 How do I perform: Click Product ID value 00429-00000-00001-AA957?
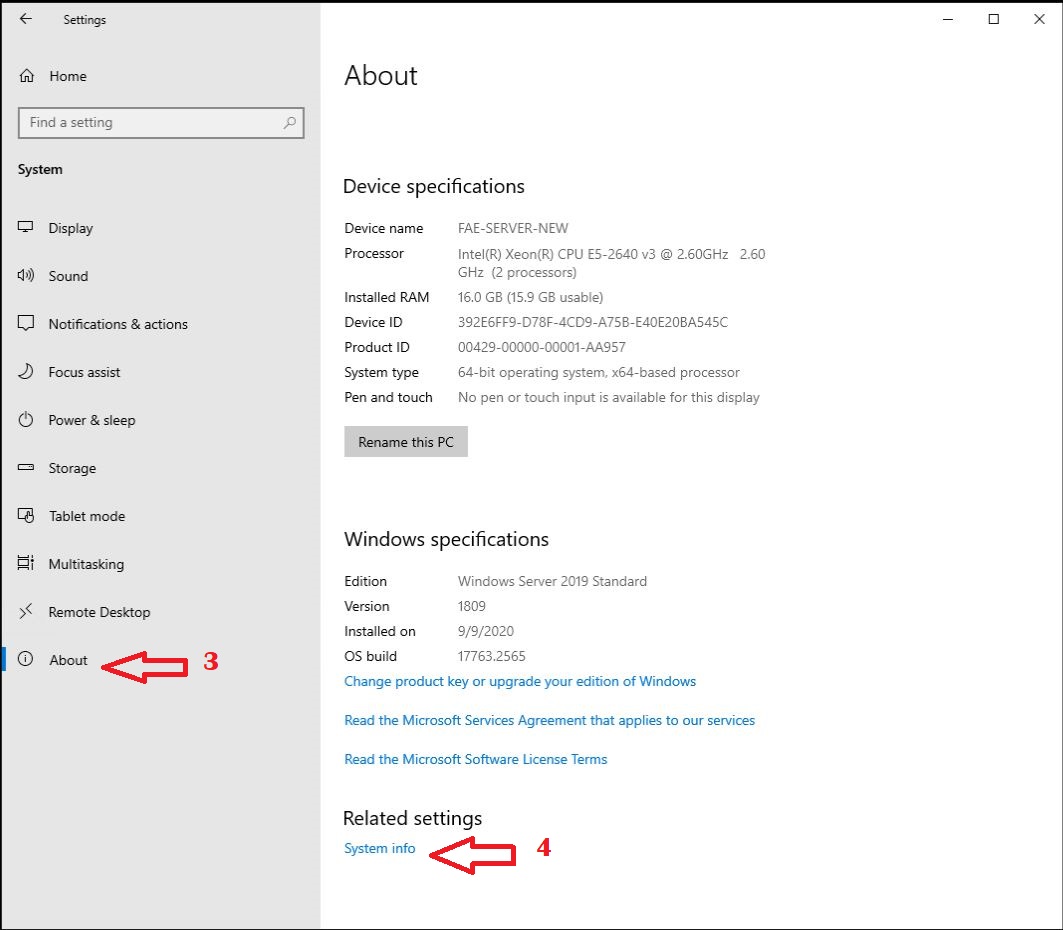(541, 348)
